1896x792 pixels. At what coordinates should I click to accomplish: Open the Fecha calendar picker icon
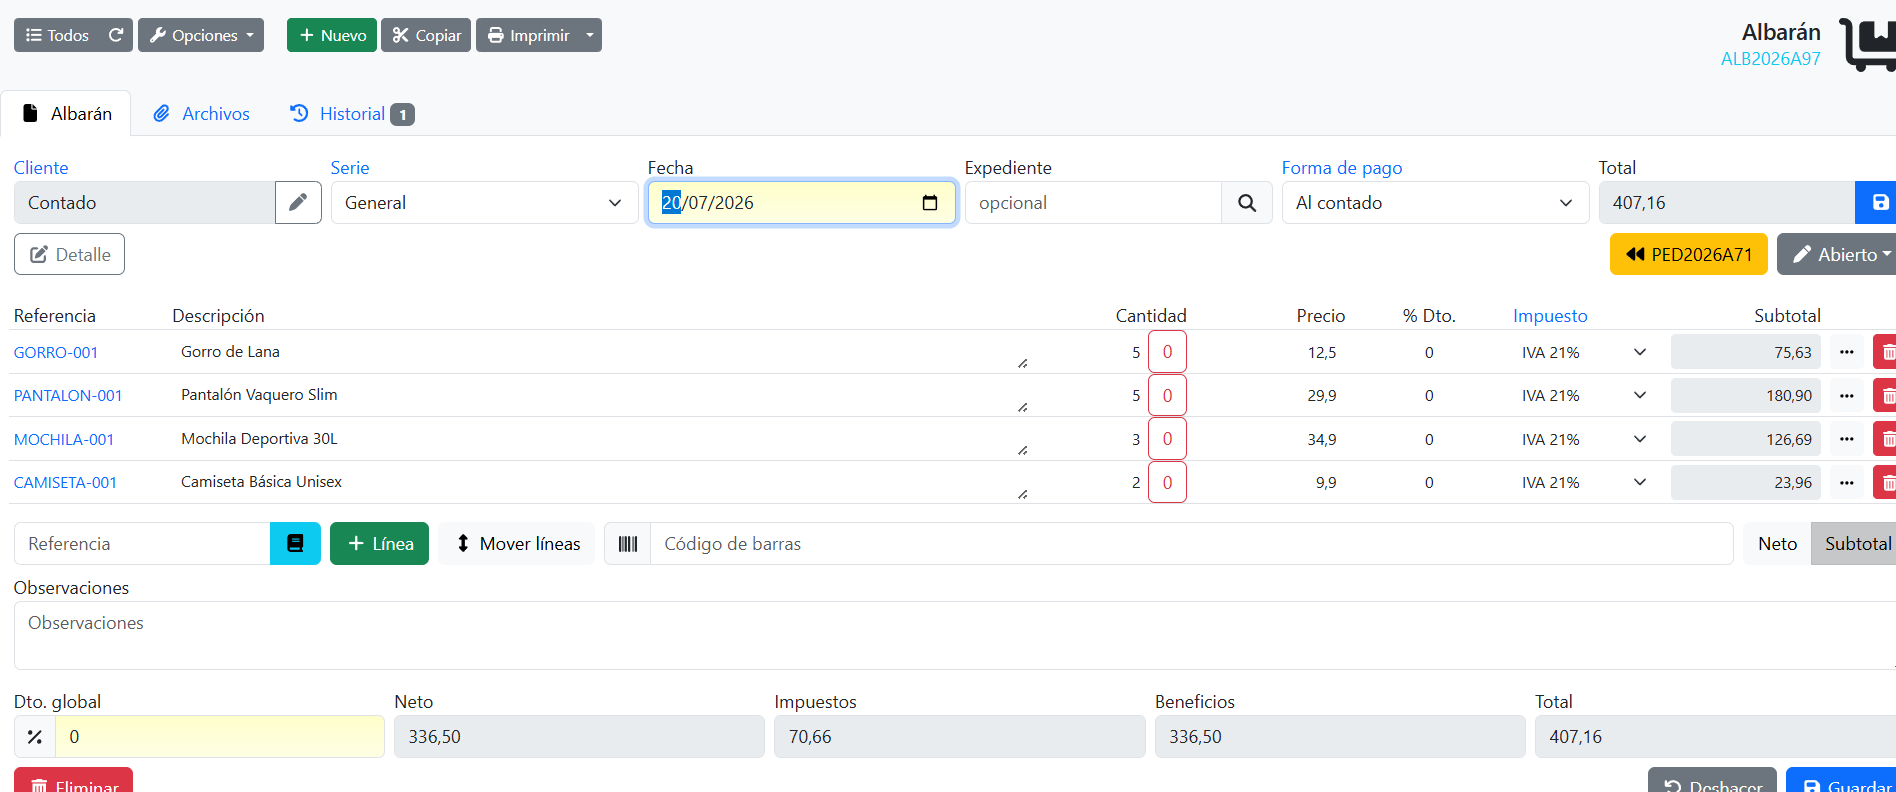930,203
